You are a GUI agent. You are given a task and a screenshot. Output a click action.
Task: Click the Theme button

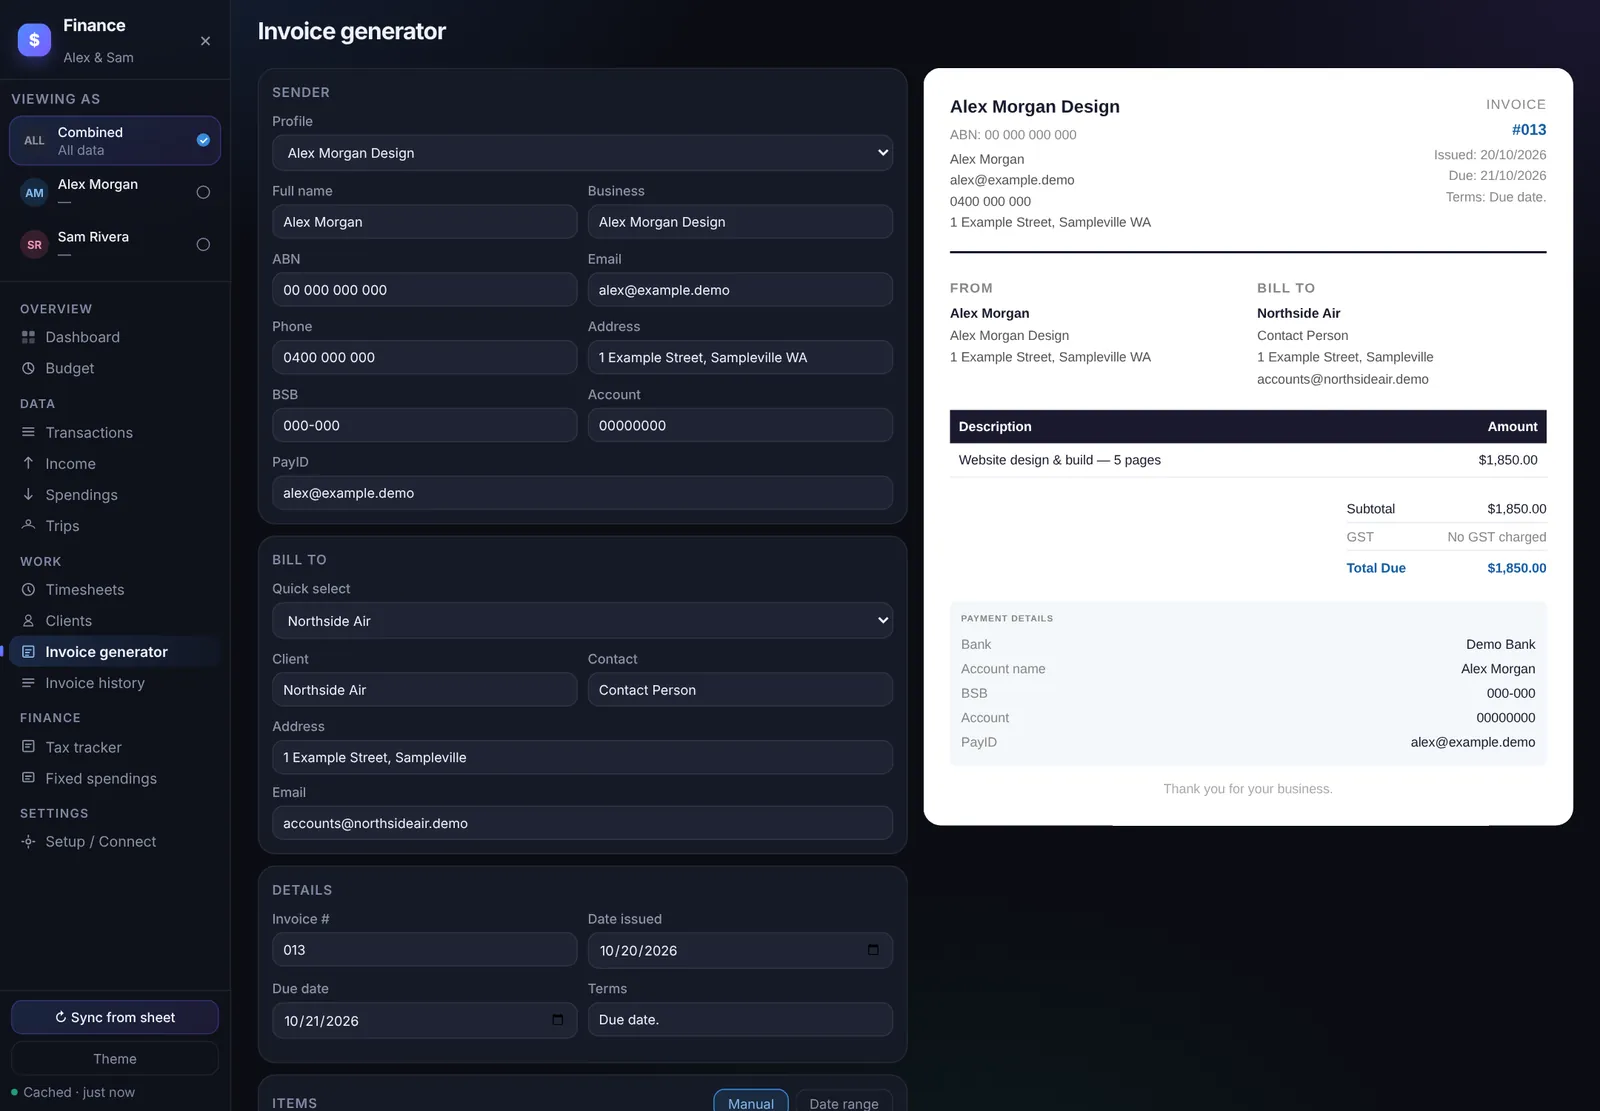pyautogui.click(x=115, y=1058)
